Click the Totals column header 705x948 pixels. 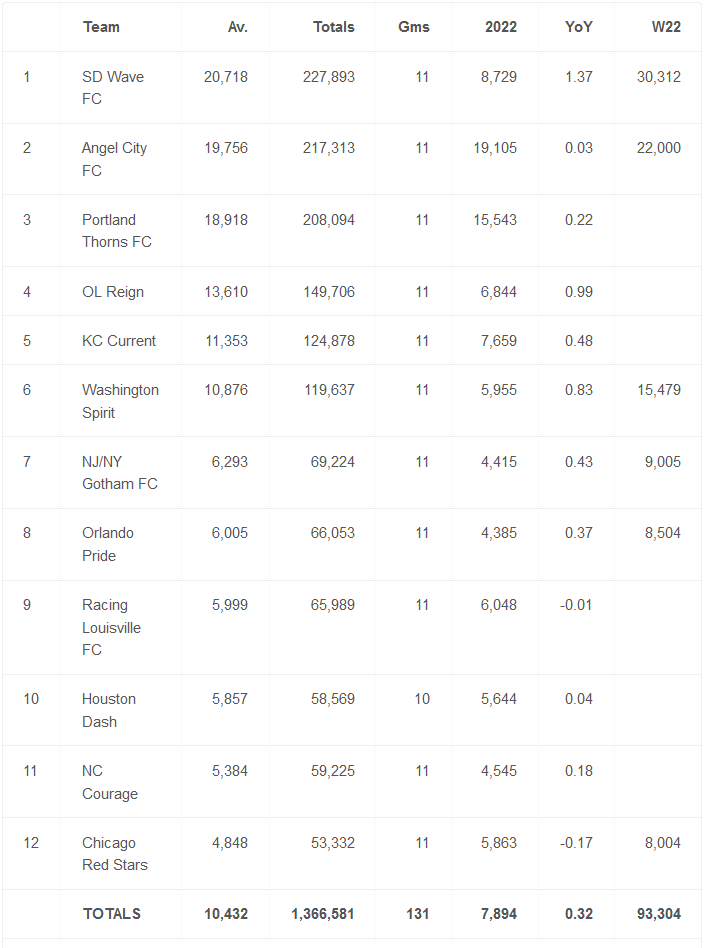tap(333, 27)
